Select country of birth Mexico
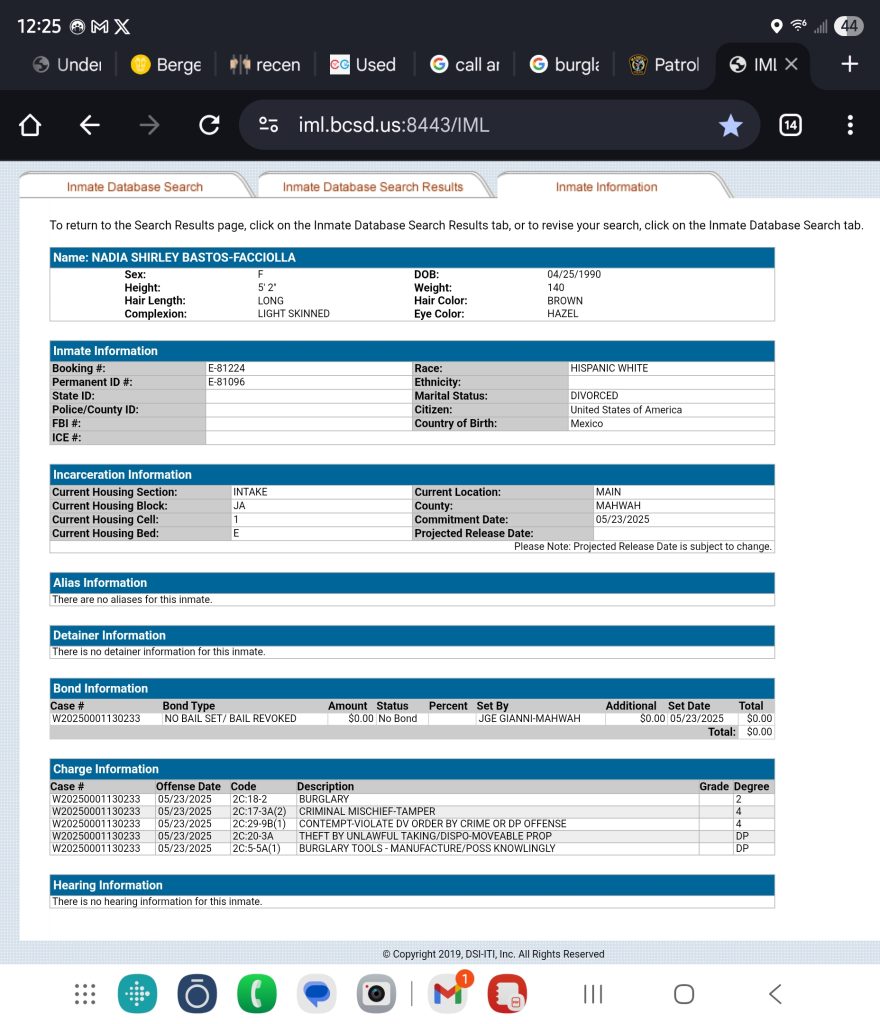The width and height of the screenshot is (880, 1024). (x=587, y=423)
